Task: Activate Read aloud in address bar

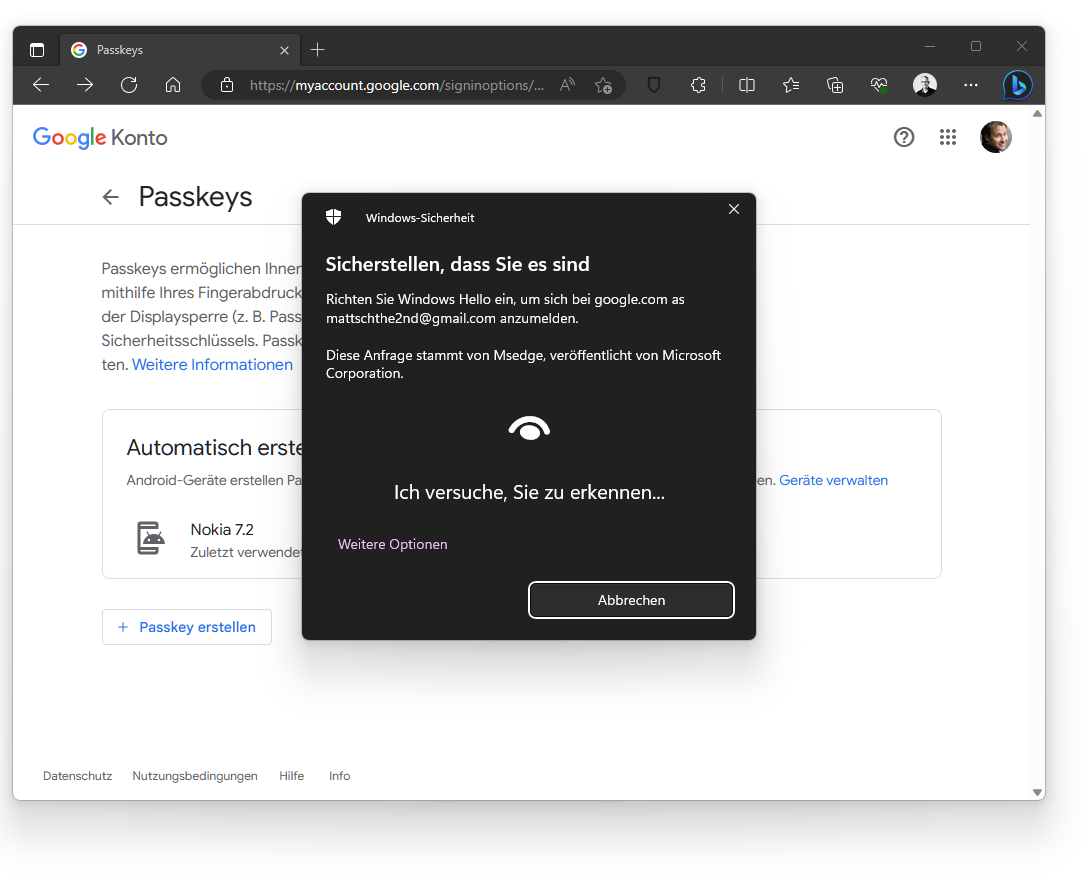Action: click(567, 85)
